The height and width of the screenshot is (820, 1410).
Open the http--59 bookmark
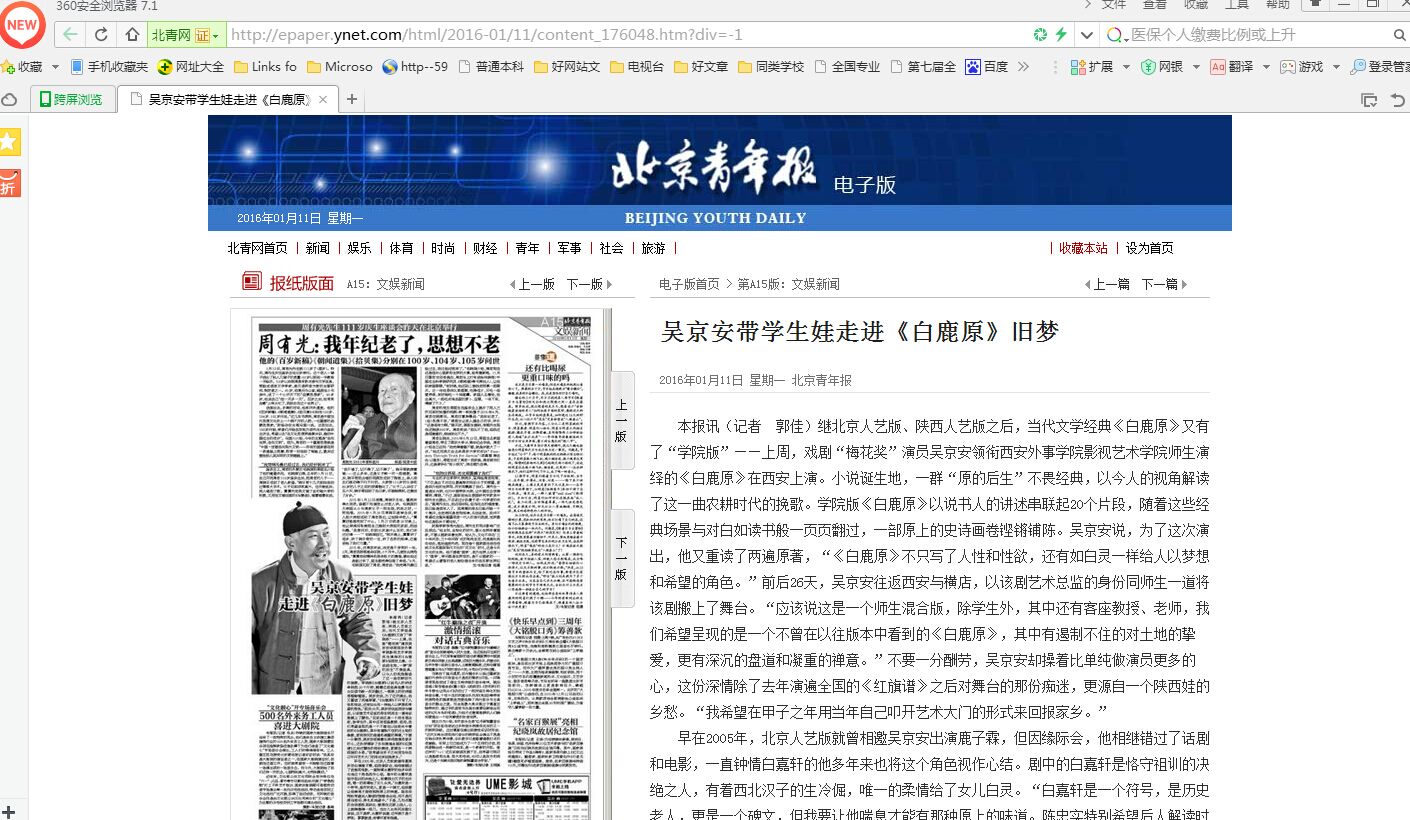pos(415,67)
